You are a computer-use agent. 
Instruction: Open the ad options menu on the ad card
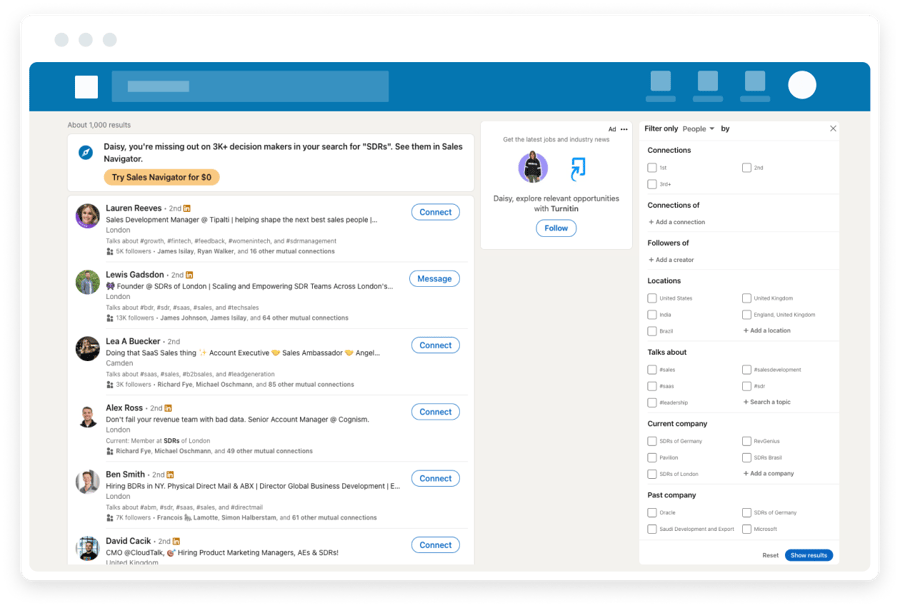pos(623,130)
